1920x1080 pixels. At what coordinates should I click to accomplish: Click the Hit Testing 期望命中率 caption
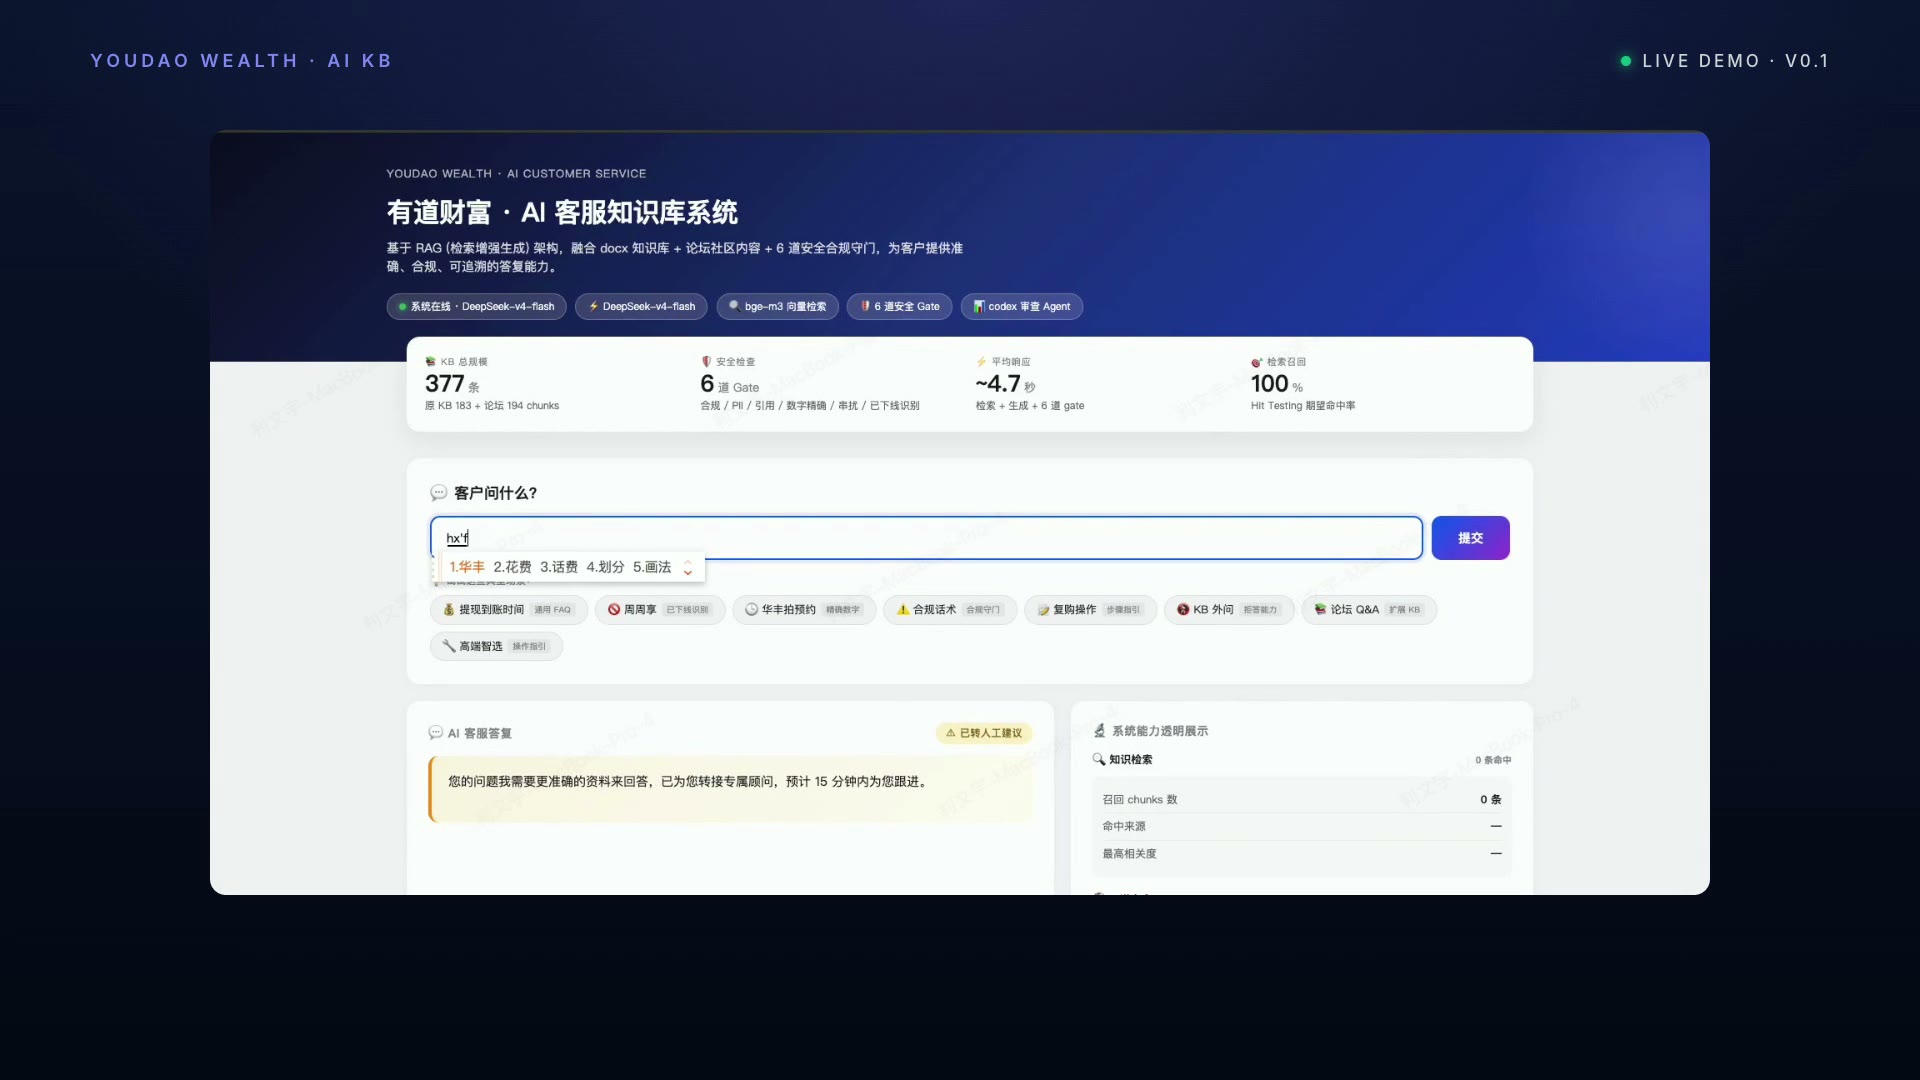[1303, 406]
